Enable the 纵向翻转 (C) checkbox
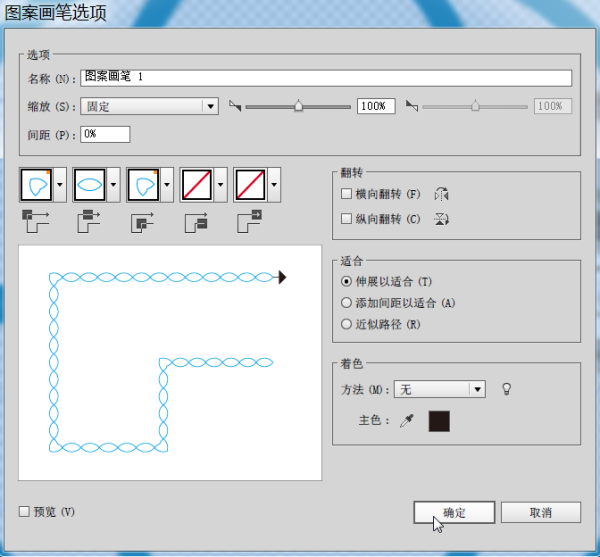 [x=346, y=219]
